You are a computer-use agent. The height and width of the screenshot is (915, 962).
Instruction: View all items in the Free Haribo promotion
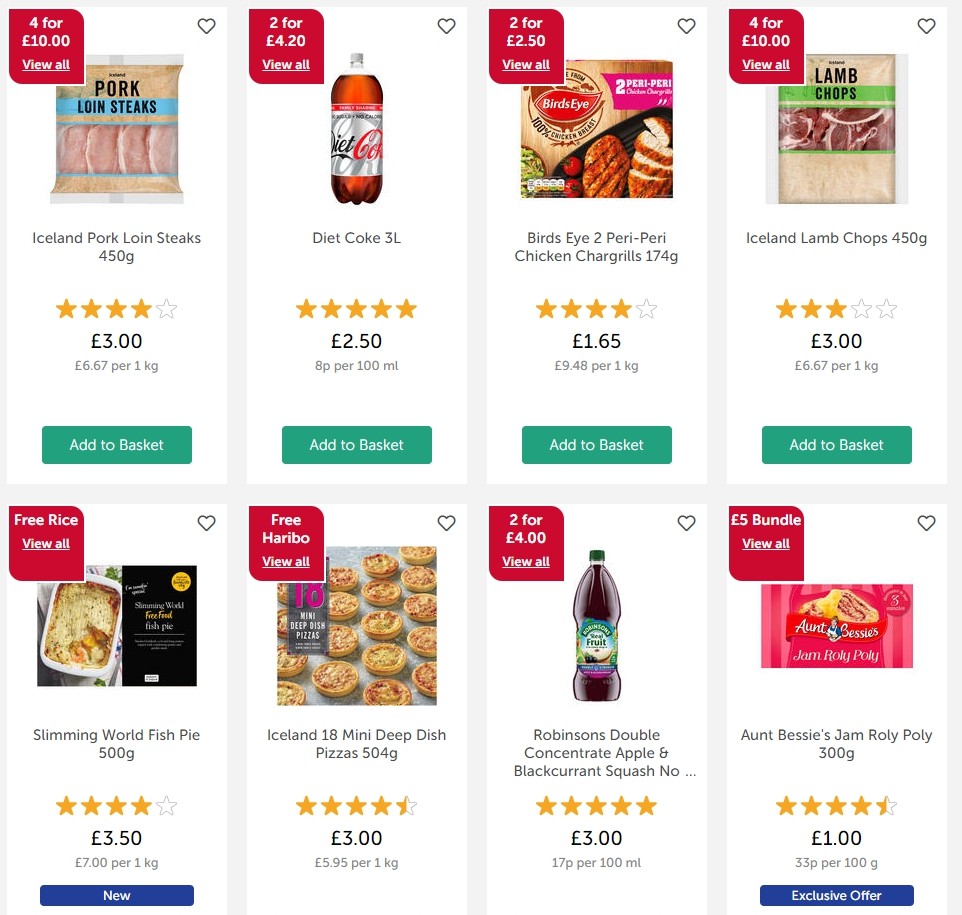click(x=286, y=561)
